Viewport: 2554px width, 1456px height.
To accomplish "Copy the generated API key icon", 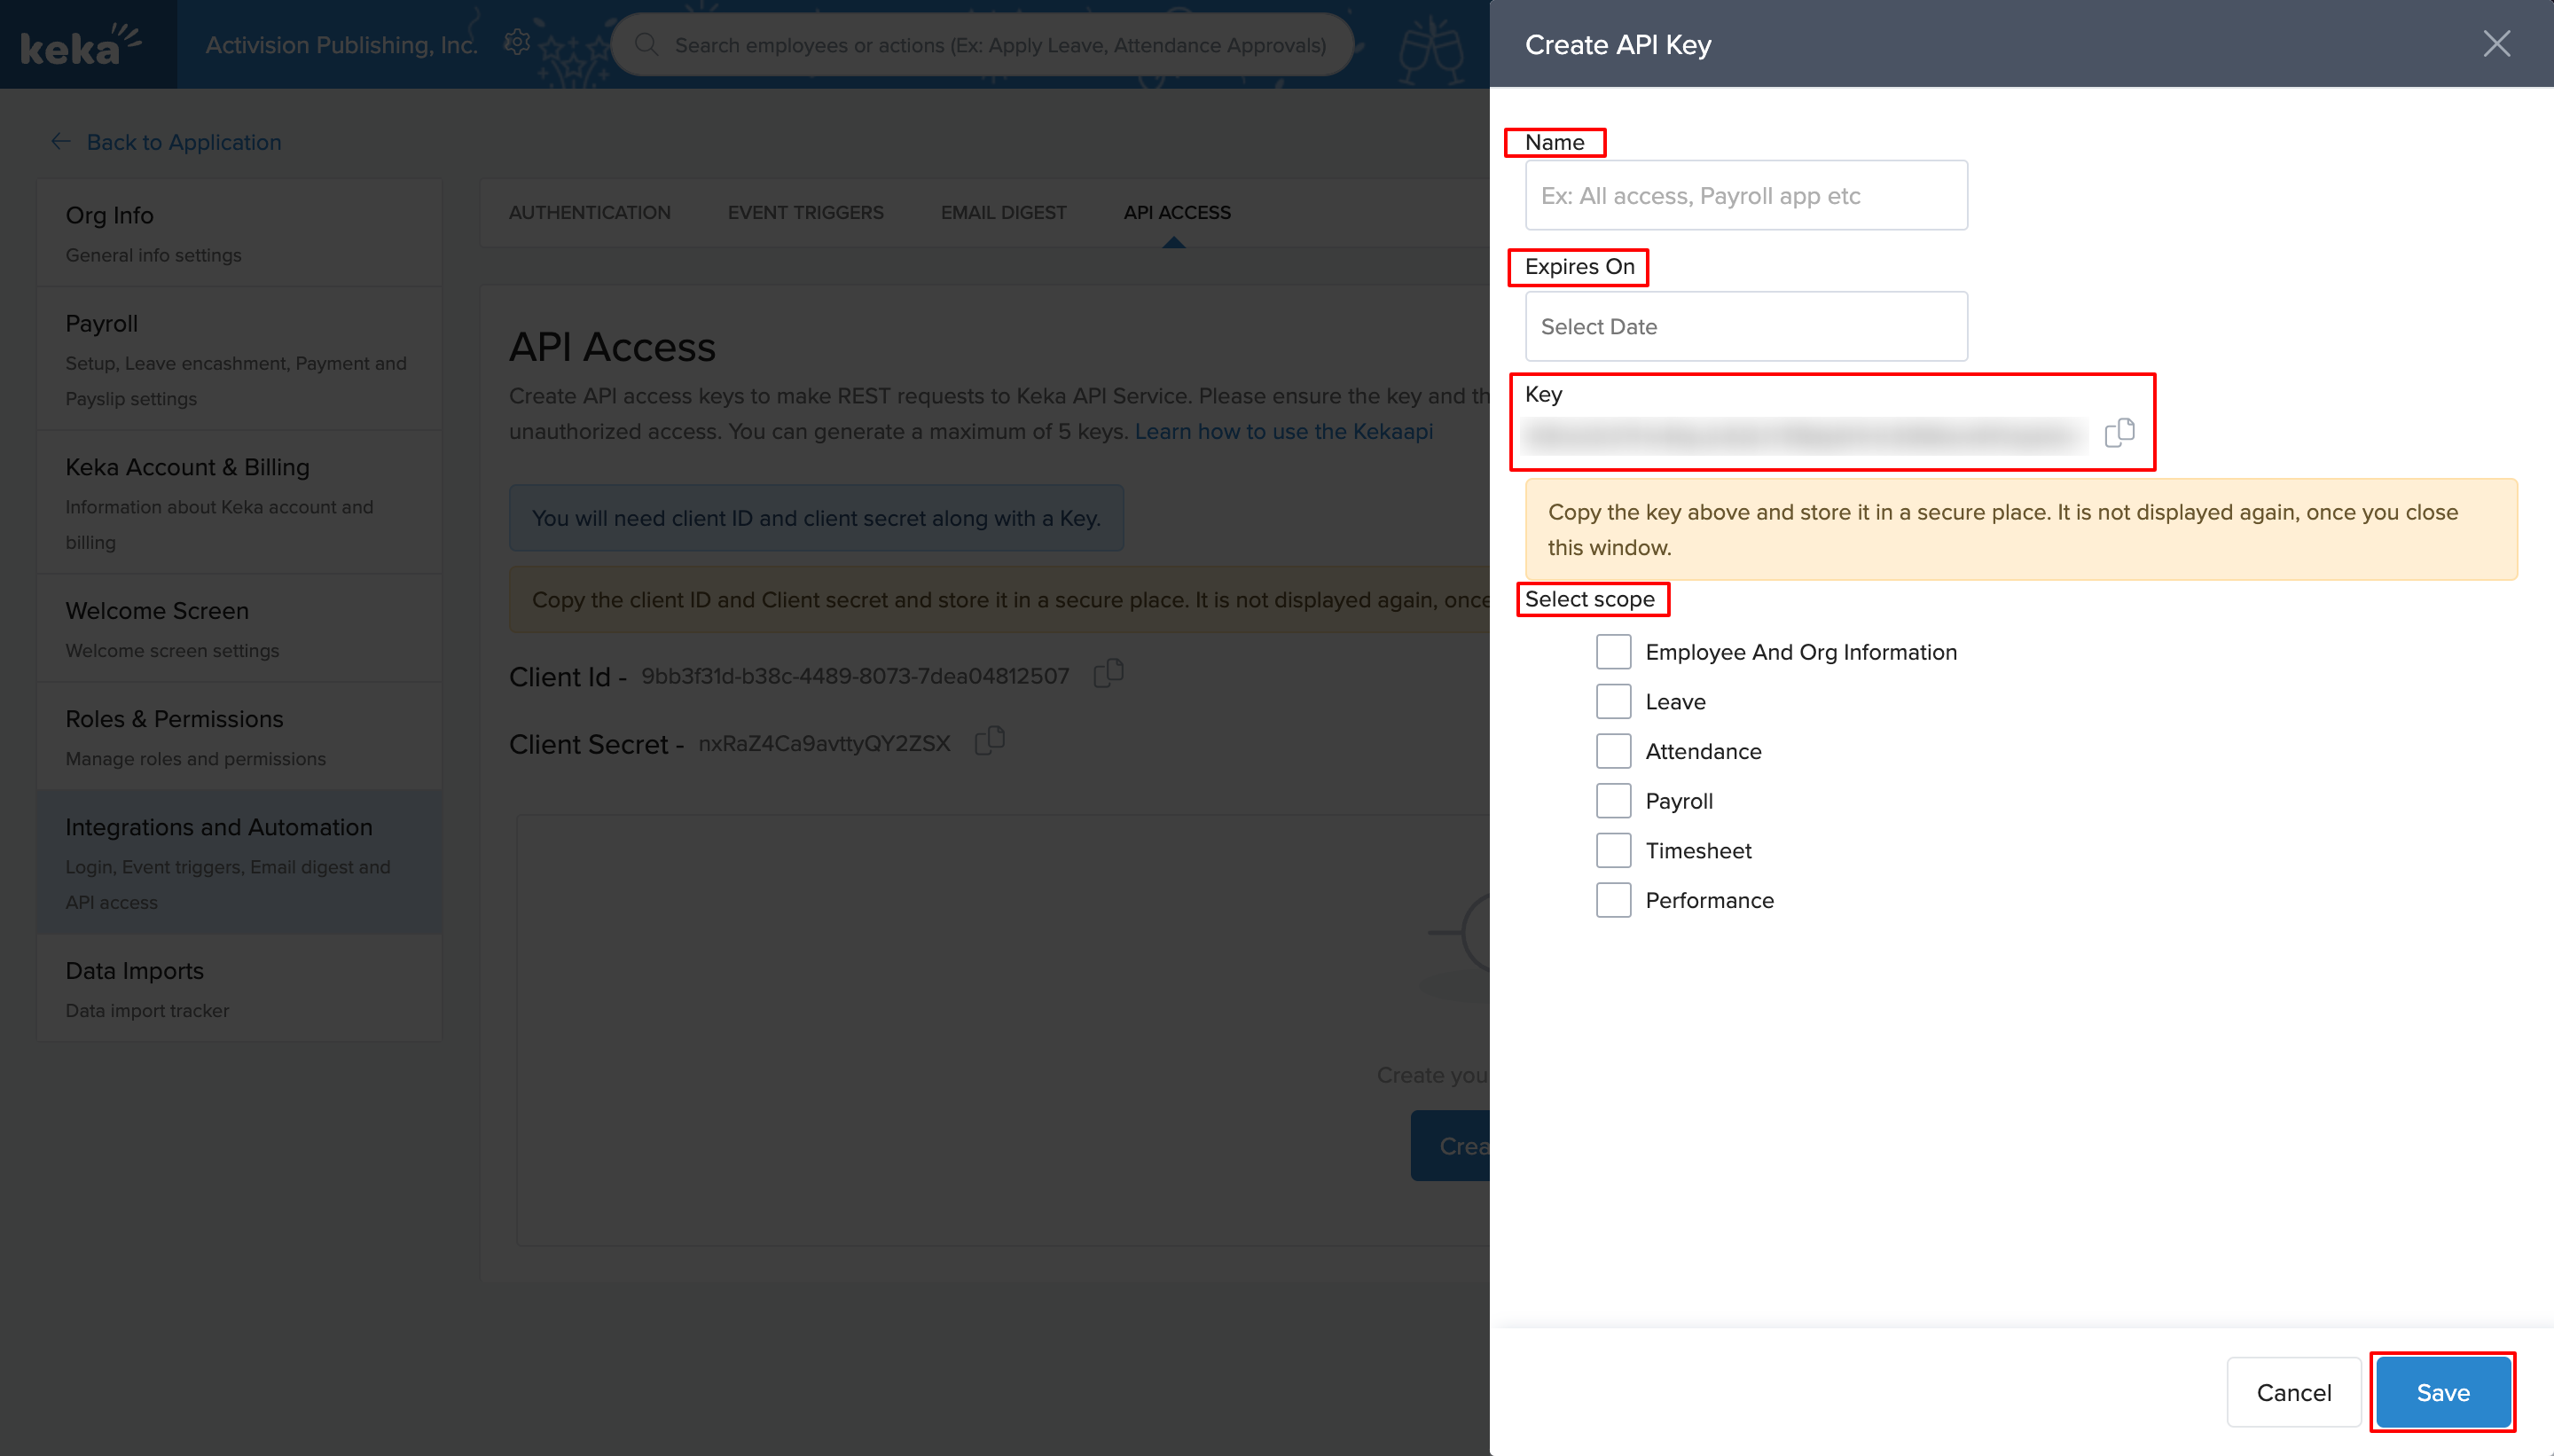I will (x=2119, y=432).
